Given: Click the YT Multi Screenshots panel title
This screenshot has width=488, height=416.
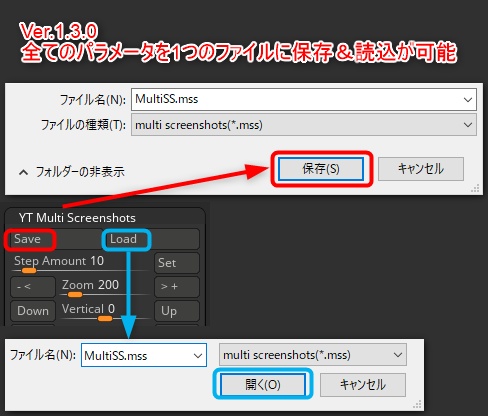Looking at the screenshot, I should (x=77, y=218).
